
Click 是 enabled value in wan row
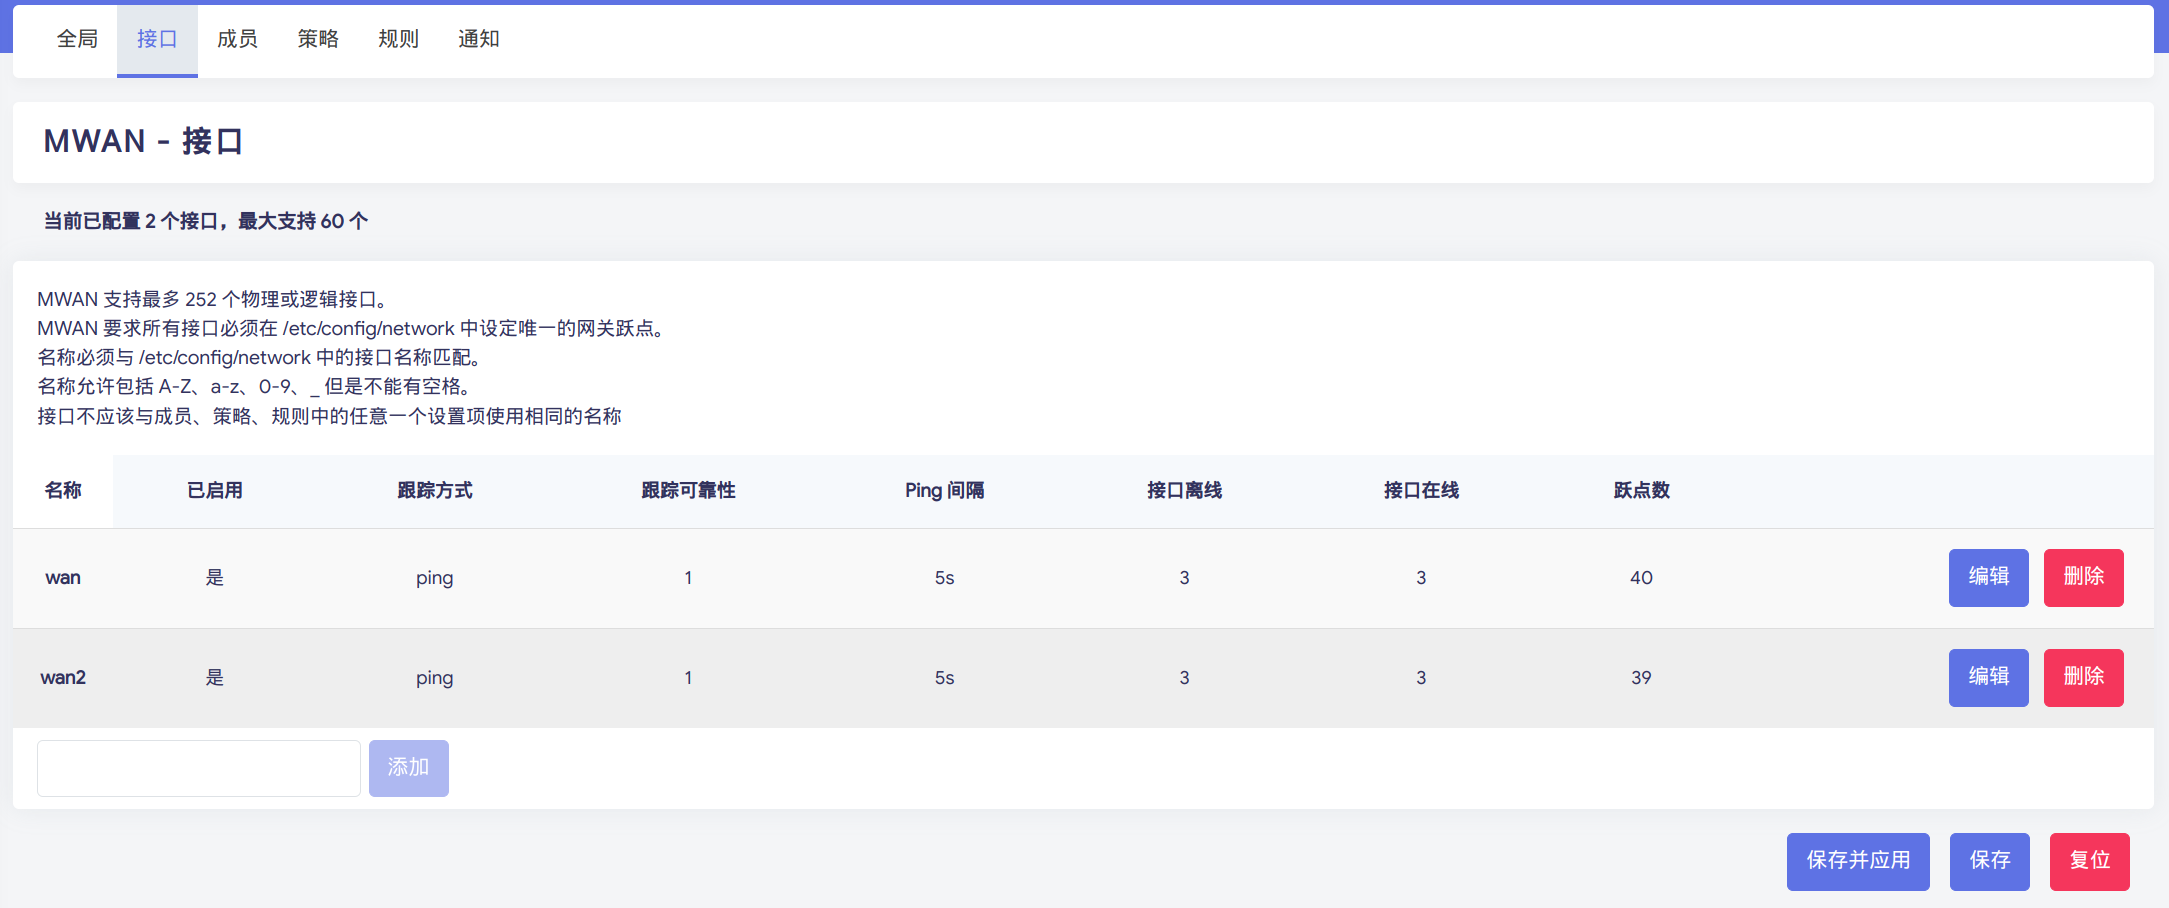215,577
